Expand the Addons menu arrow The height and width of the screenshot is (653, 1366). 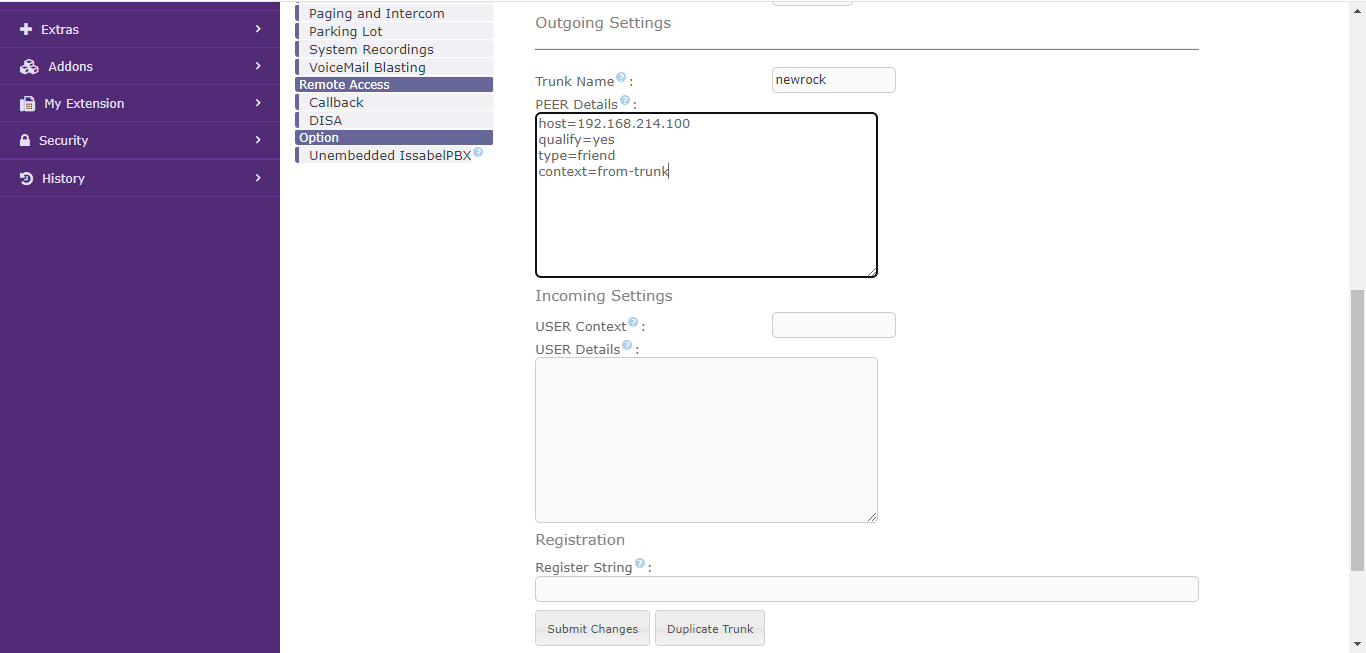258,66
